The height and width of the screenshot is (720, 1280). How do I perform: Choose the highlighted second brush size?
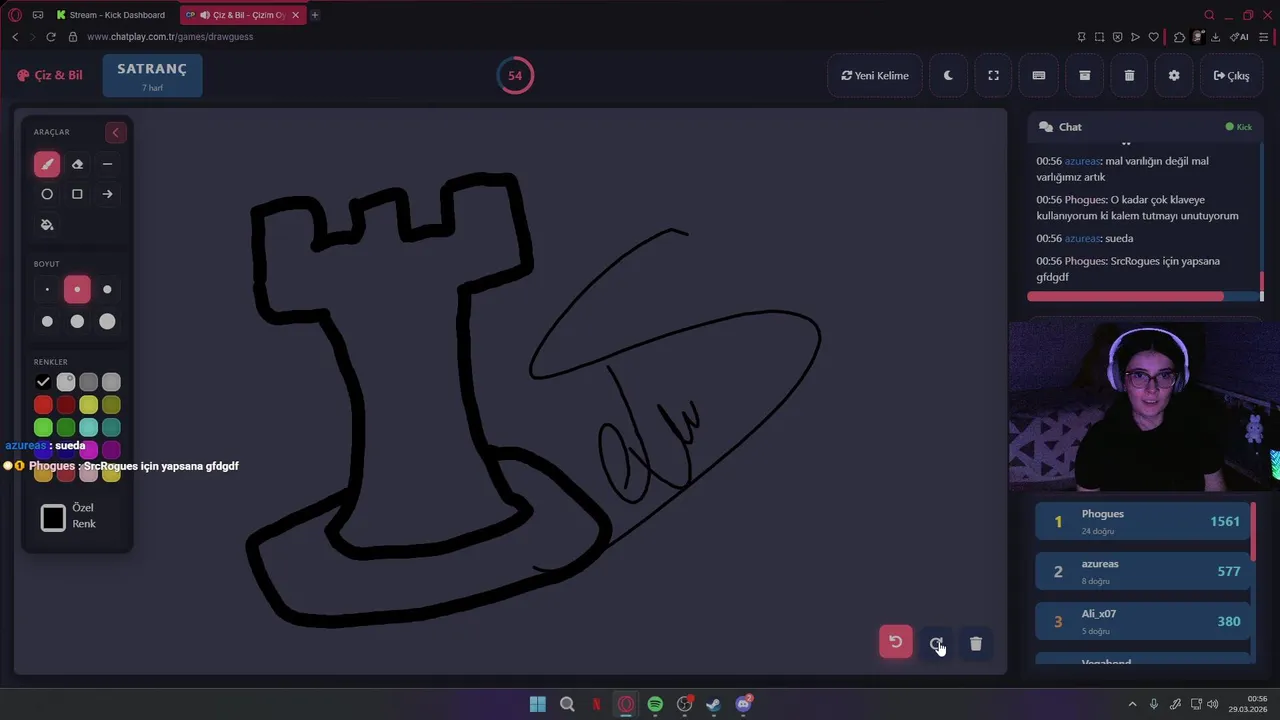pos(77,290)
